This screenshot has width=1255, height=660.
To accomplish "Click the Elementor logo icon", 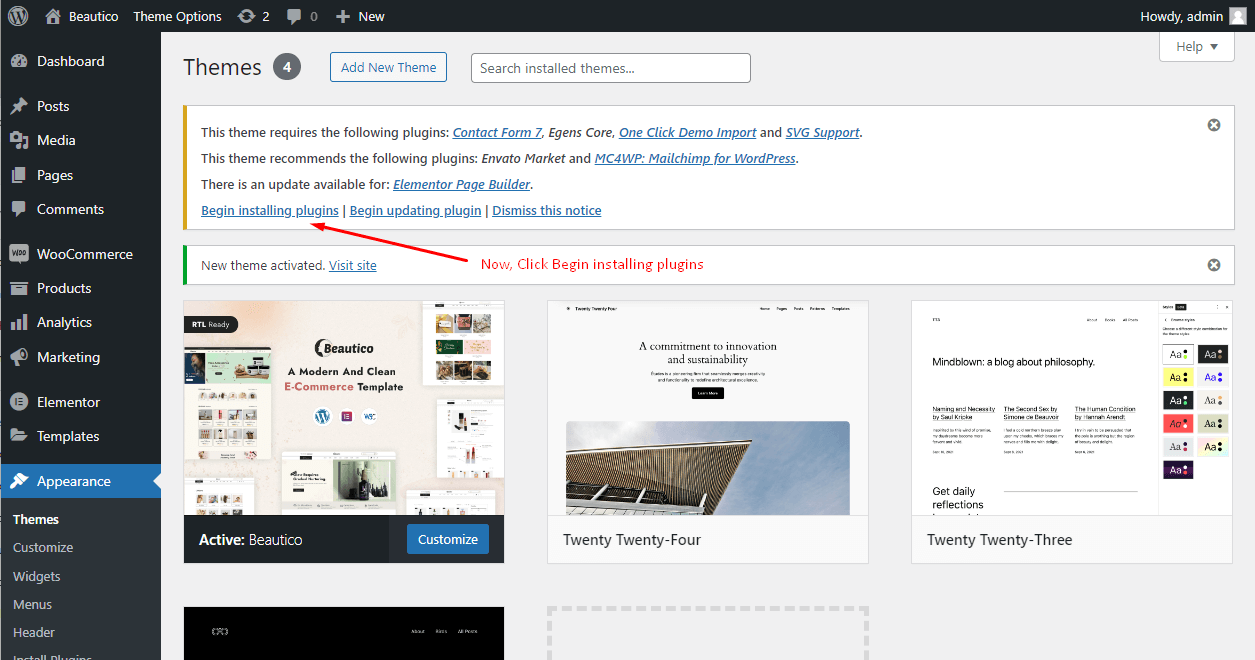I will pos(19,402).
